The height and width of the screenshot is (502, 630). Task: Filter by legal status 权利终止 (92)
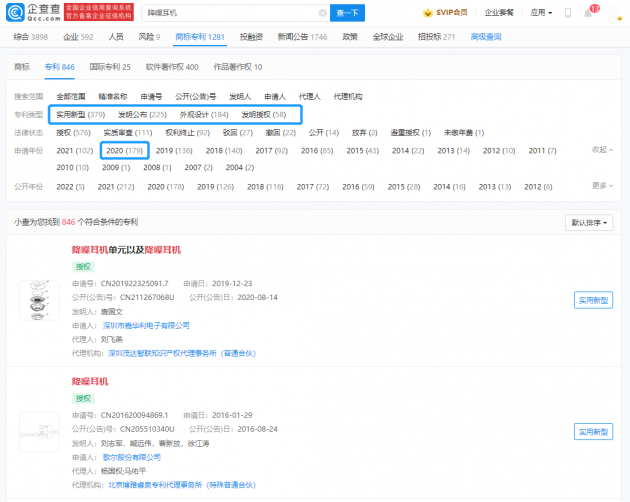click(x=188, y=133)
